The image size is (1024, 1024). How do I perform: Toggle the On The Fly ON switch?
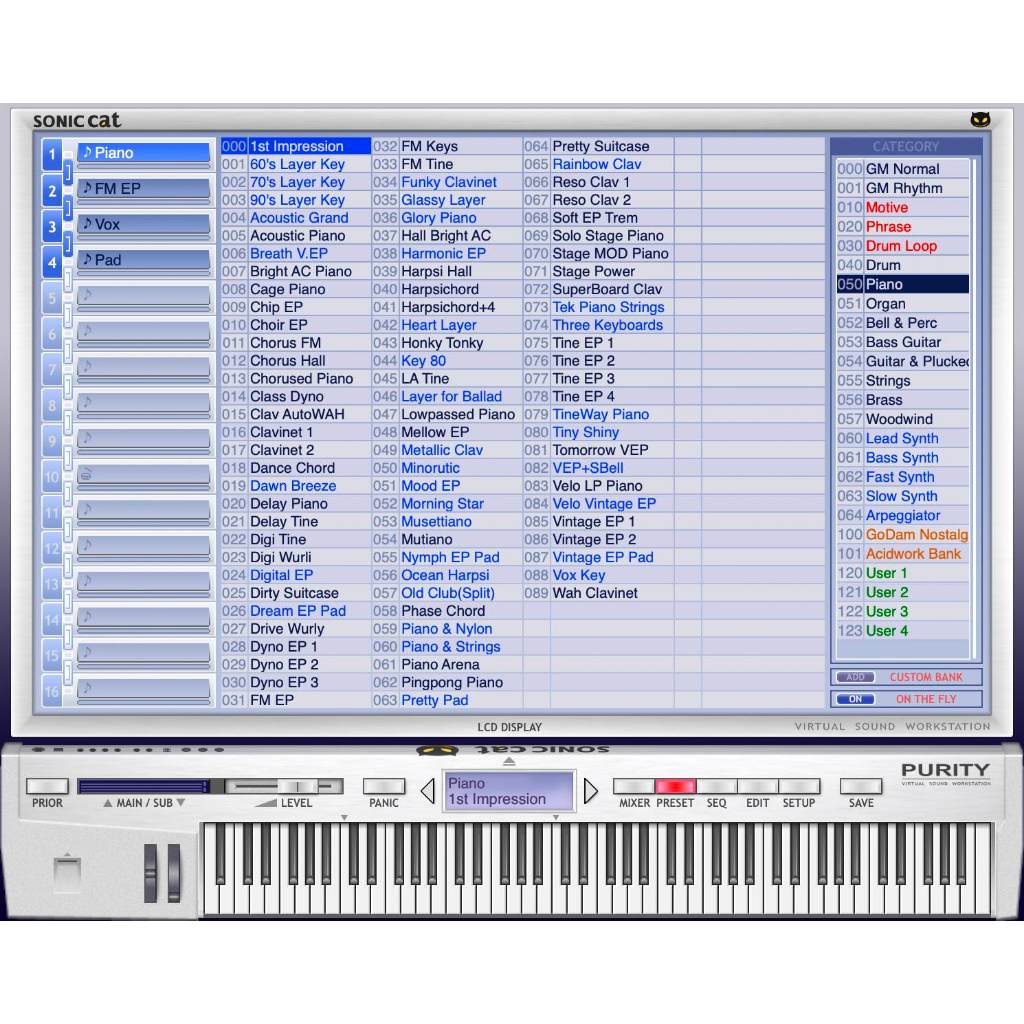click(855, 699)
